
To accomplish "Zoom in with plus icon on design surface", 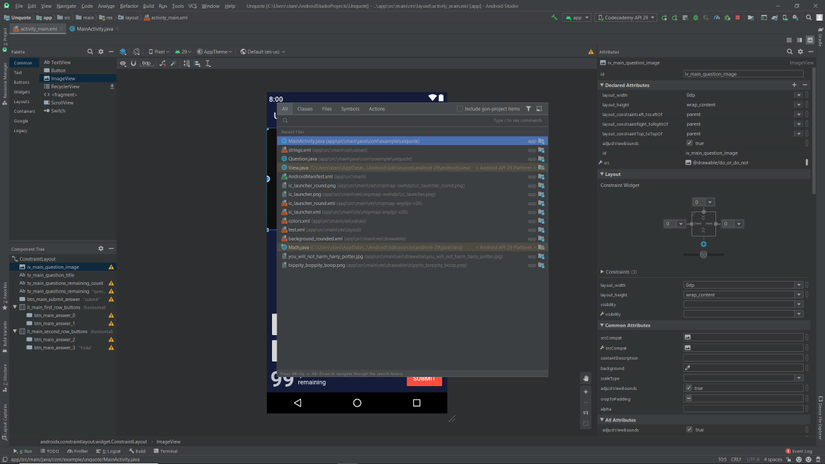I will pyautogui.click(x=586, y=392).
